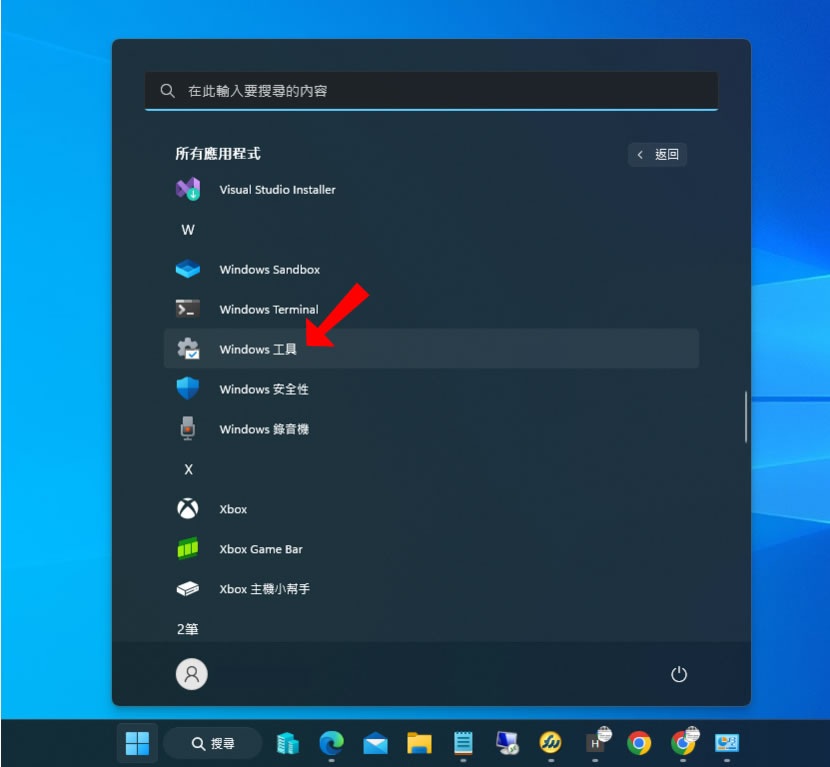The image size is (830, 767).
Task: Click the search field in the Start menu
Action: point(431,91)
